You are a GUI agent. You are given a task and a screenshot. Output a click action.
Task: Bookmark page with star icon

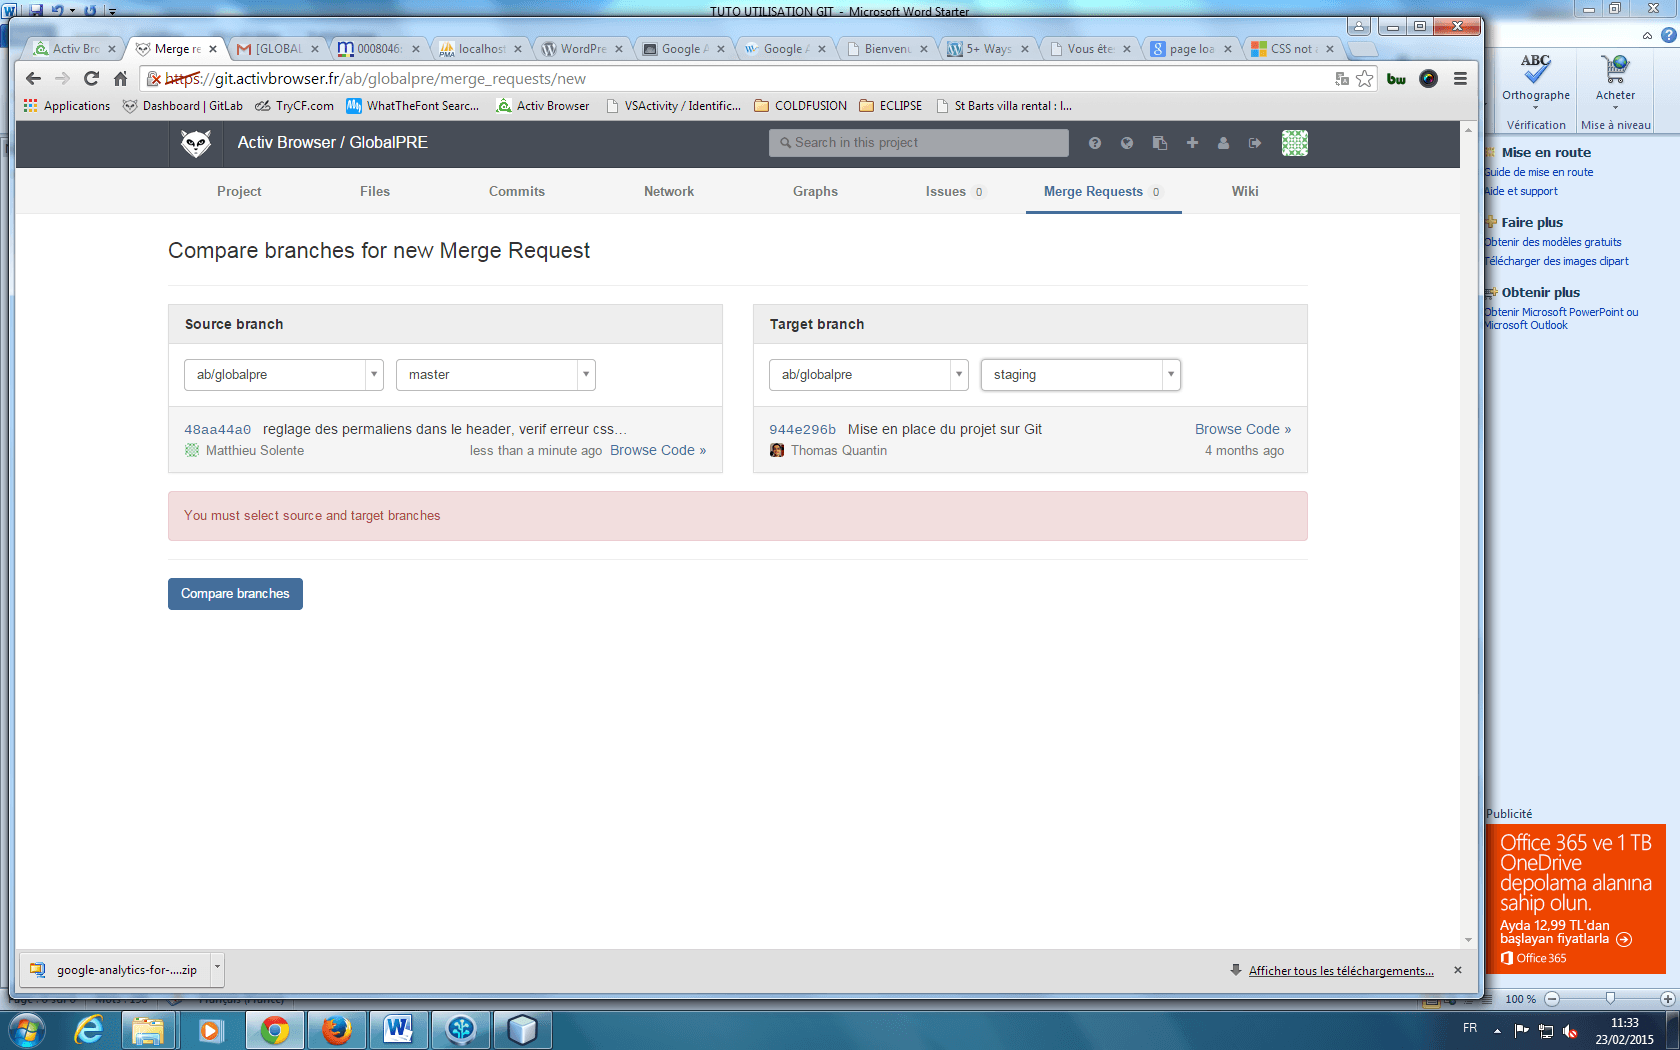[x=1365, y=78]
